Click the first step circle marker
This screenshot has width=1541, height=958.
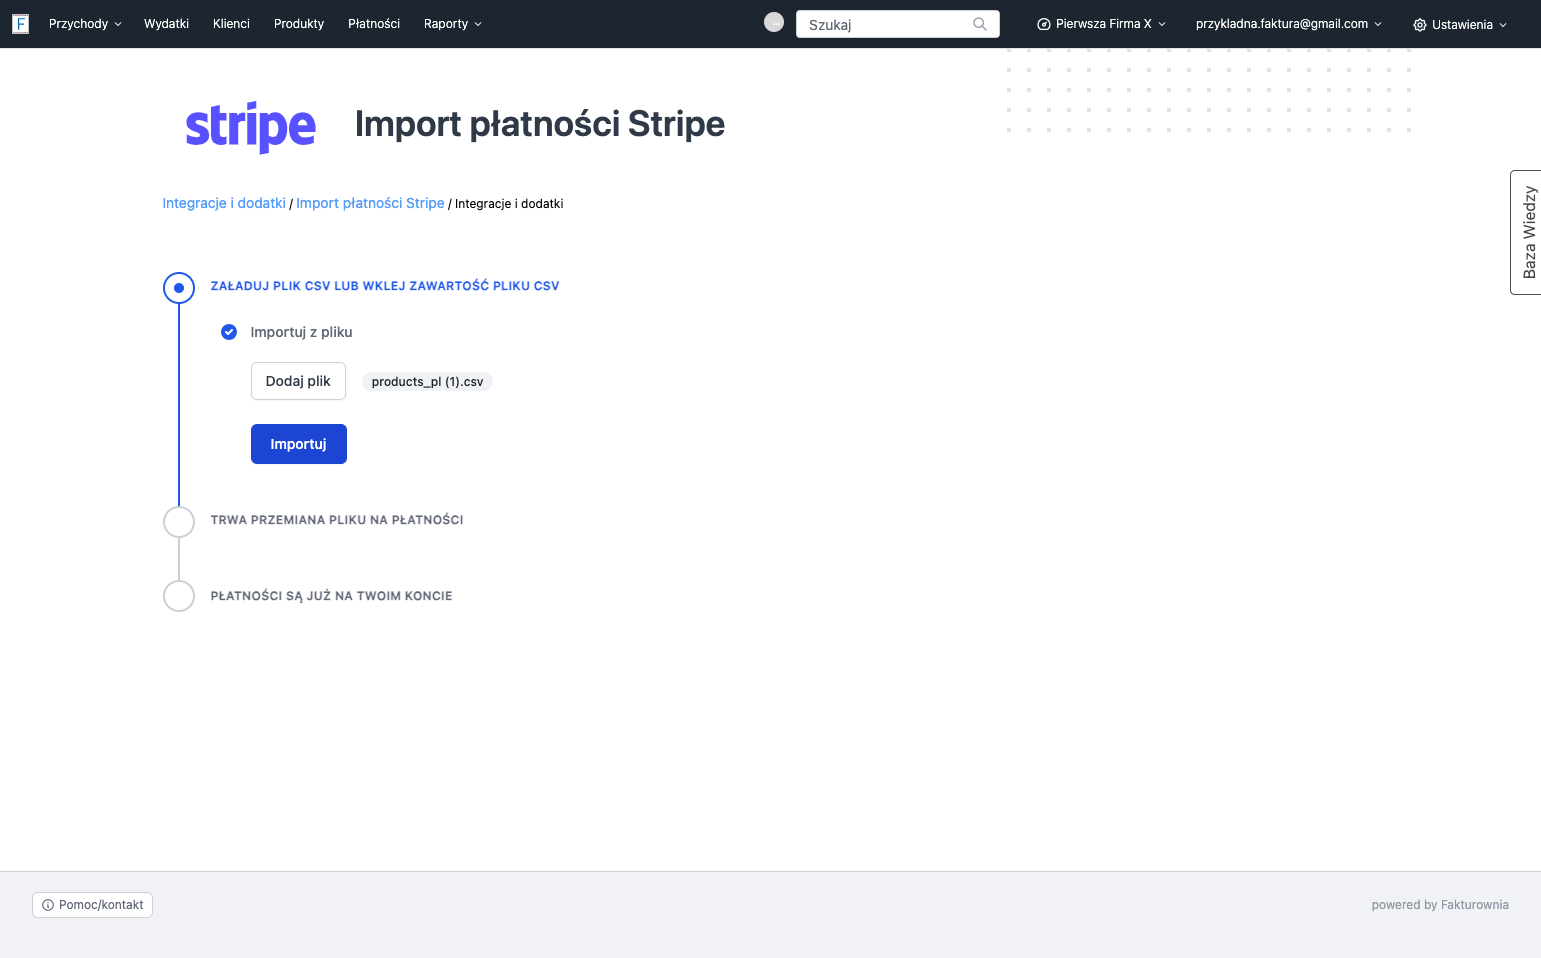coord(179,288)
